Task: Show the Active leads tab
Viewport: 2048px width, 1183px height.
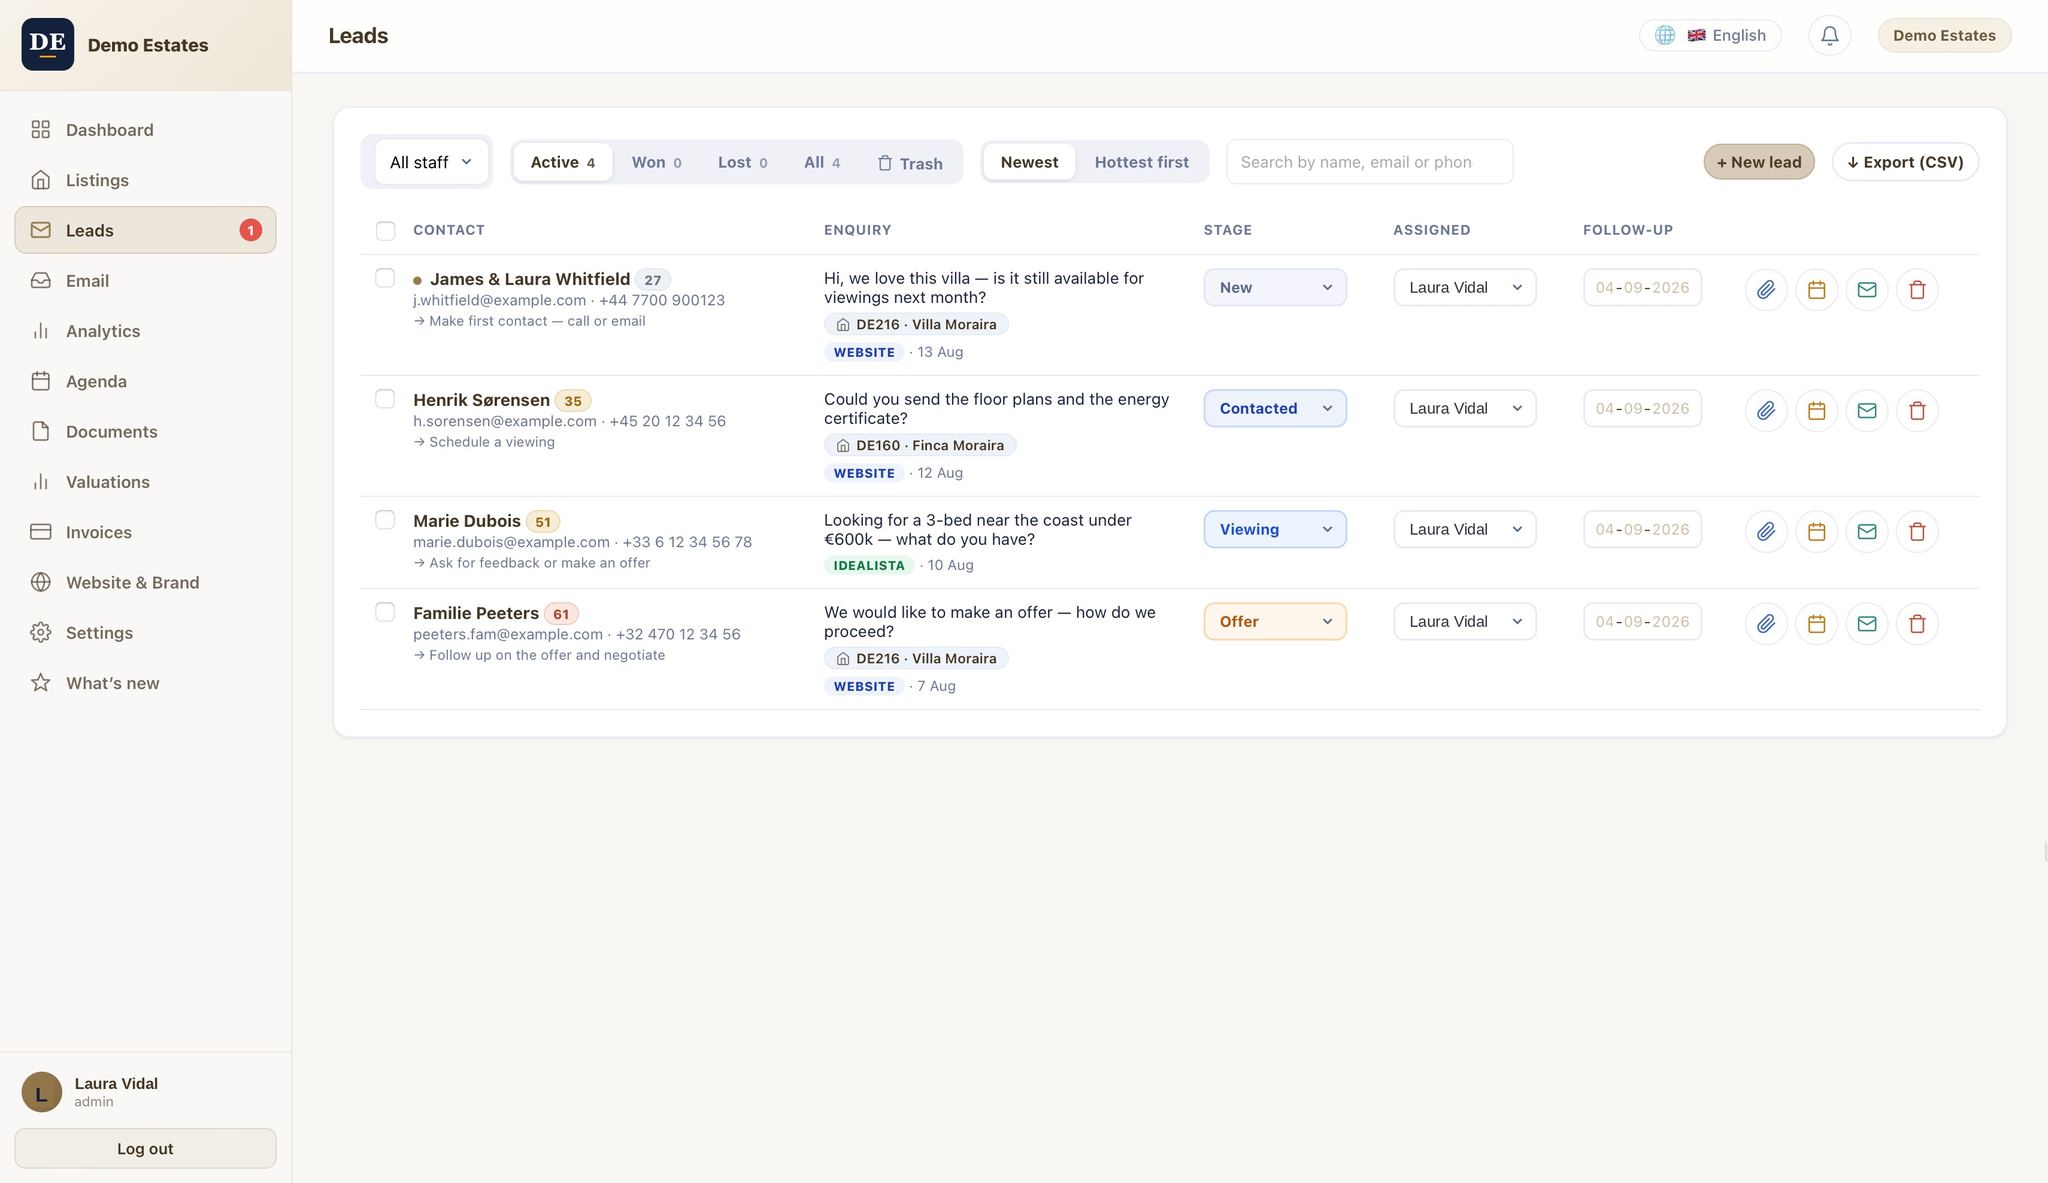Action: coord(563,162)
